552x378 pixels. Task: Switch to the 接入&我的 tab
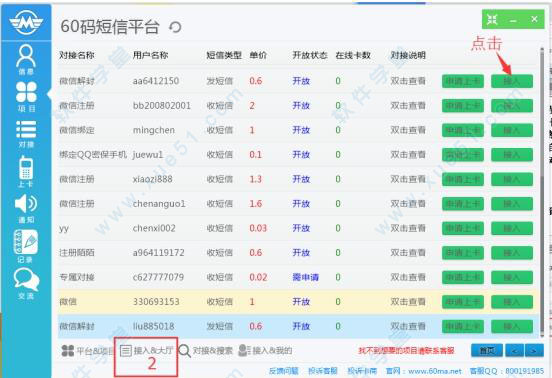click(265, 351)
